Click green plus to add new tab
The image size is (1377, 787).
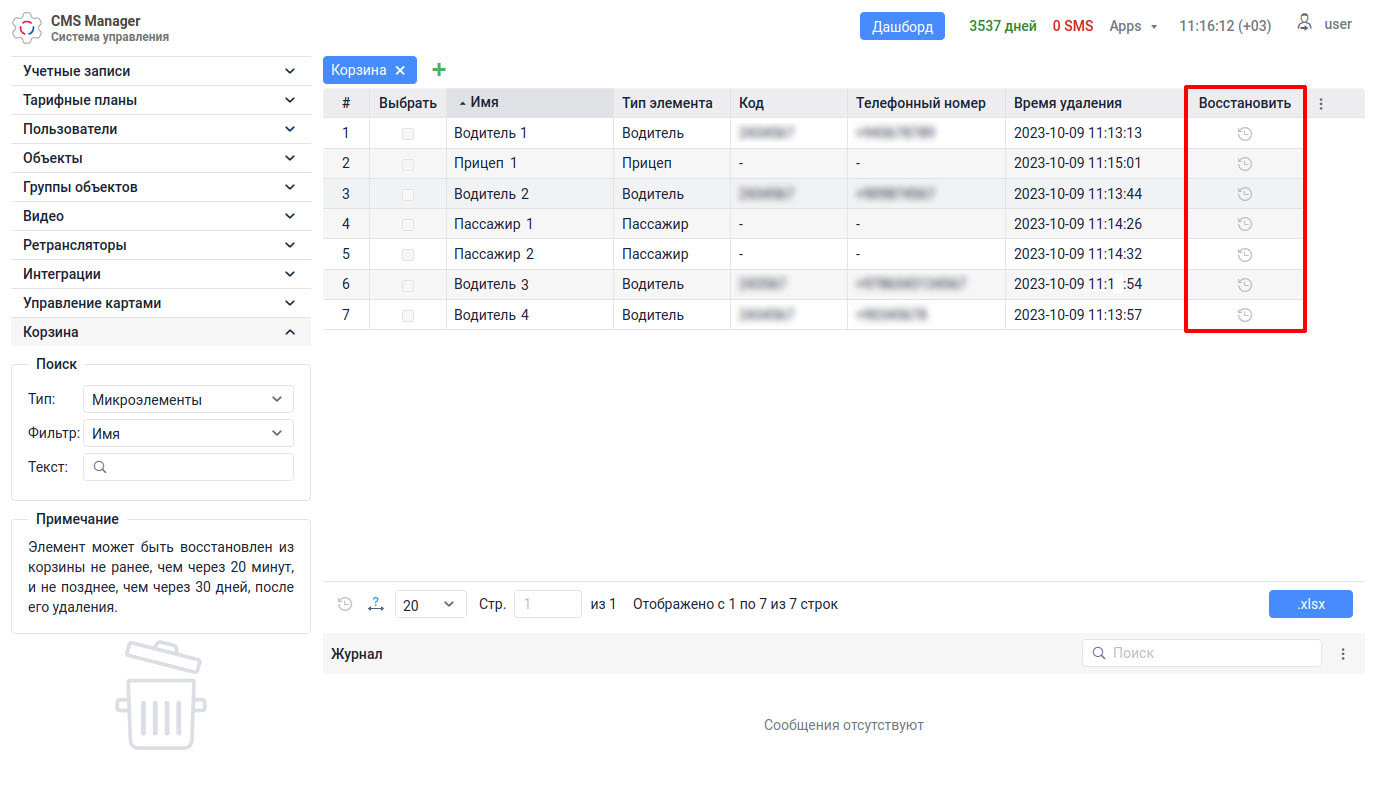tap(438, 70)
